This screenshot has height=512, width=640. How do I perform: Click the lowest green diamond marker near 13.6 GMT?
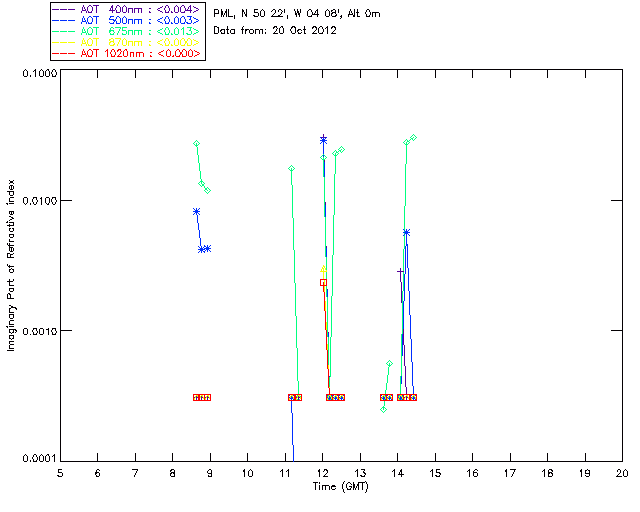coord(383,409)
